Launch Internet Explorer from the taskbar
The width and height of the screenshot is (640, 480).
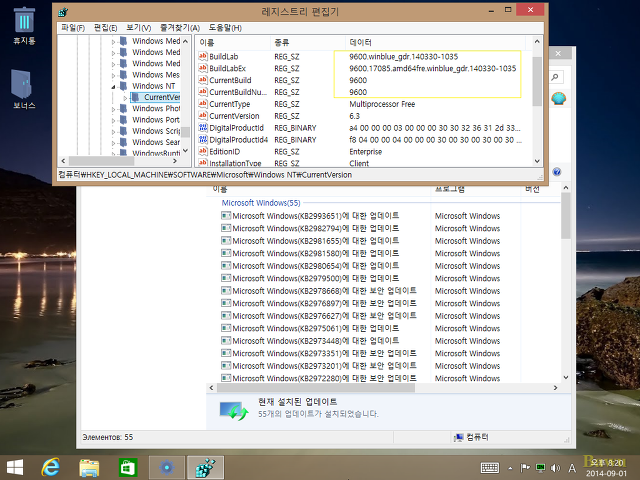tap(51, 467)
